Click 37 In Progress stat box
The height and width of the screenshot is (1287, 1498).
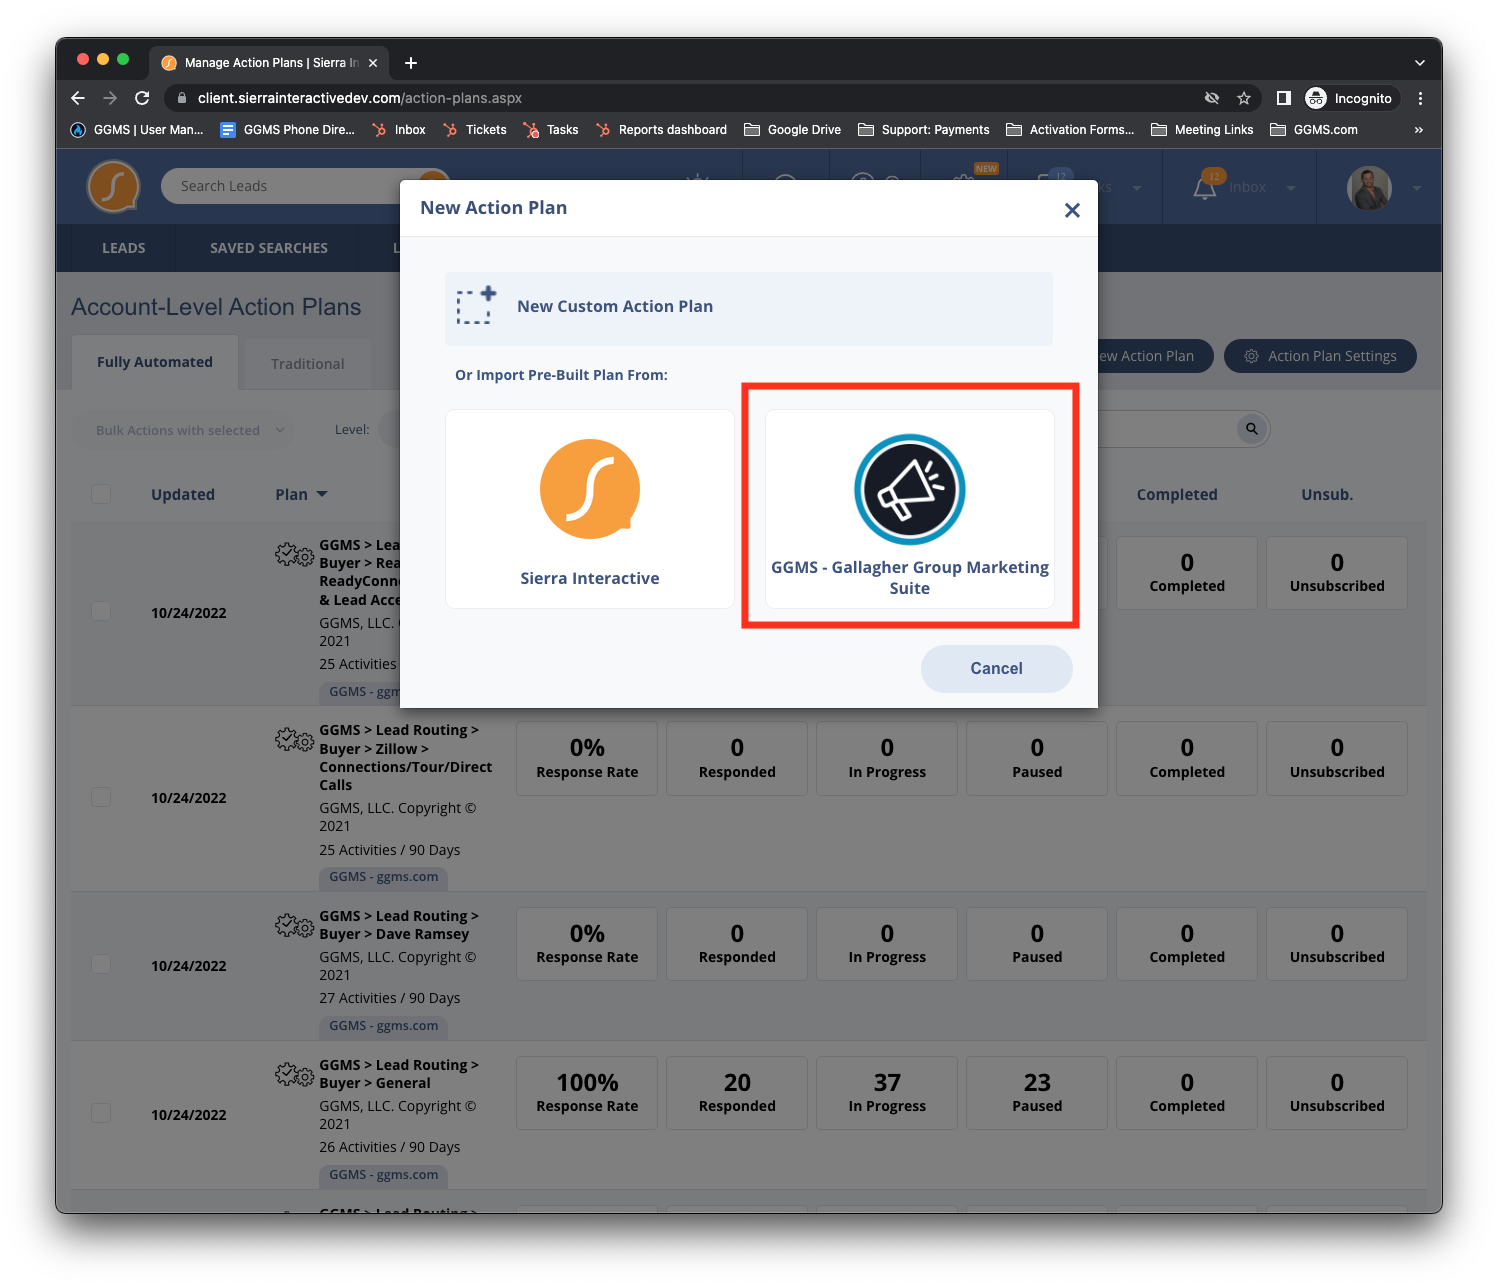pyautogui.click(x=887, y=1093)
